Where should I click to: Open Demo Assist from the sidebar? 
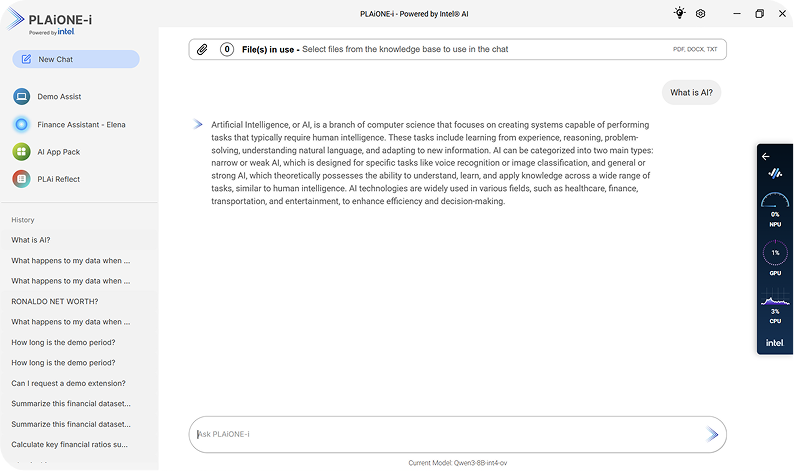(60, 97)
